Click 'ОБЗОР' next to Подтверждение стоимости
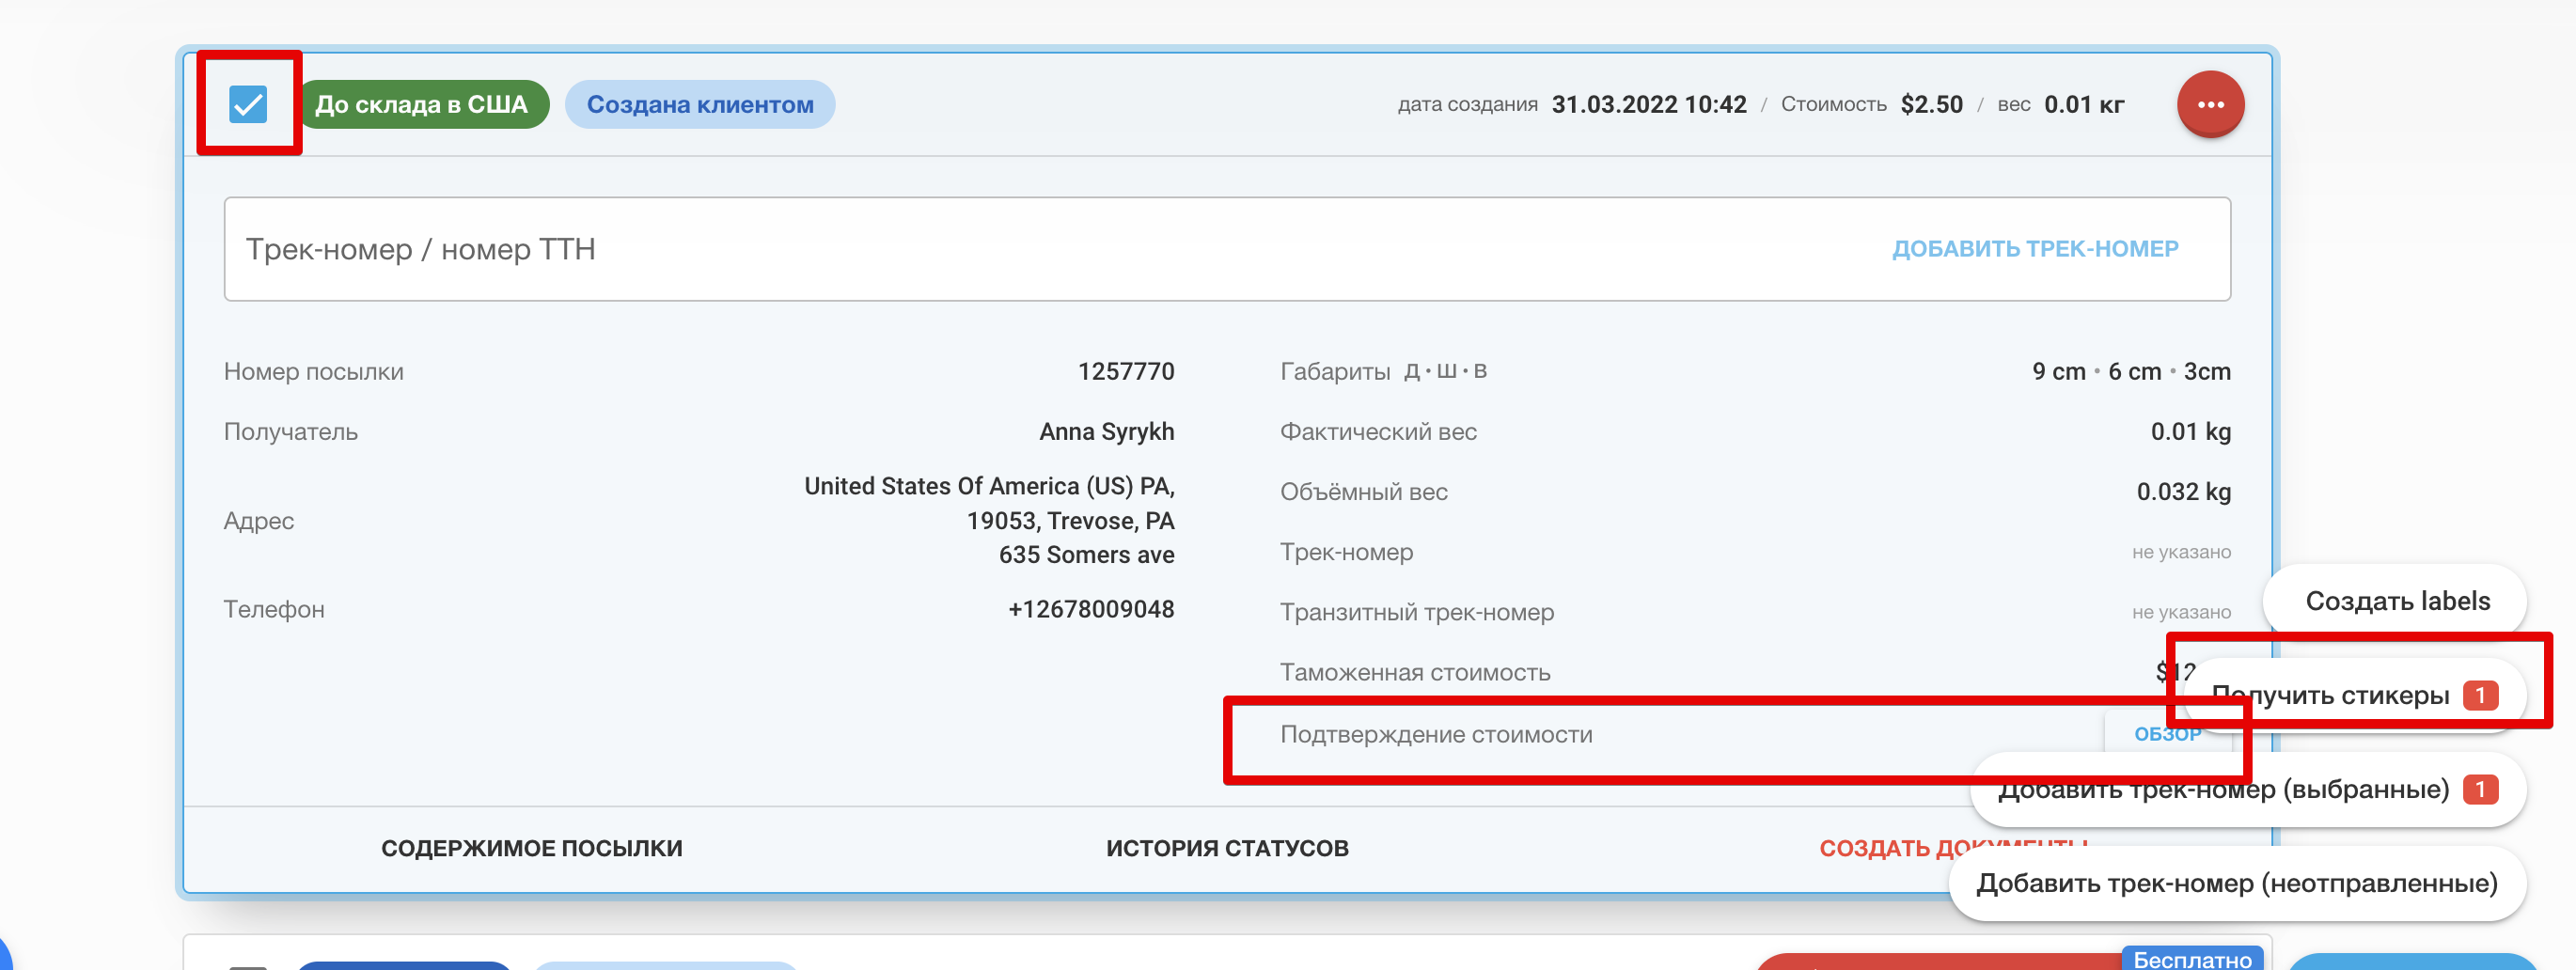This screenshot has height=970, width=2576. tap(2167, 734)
